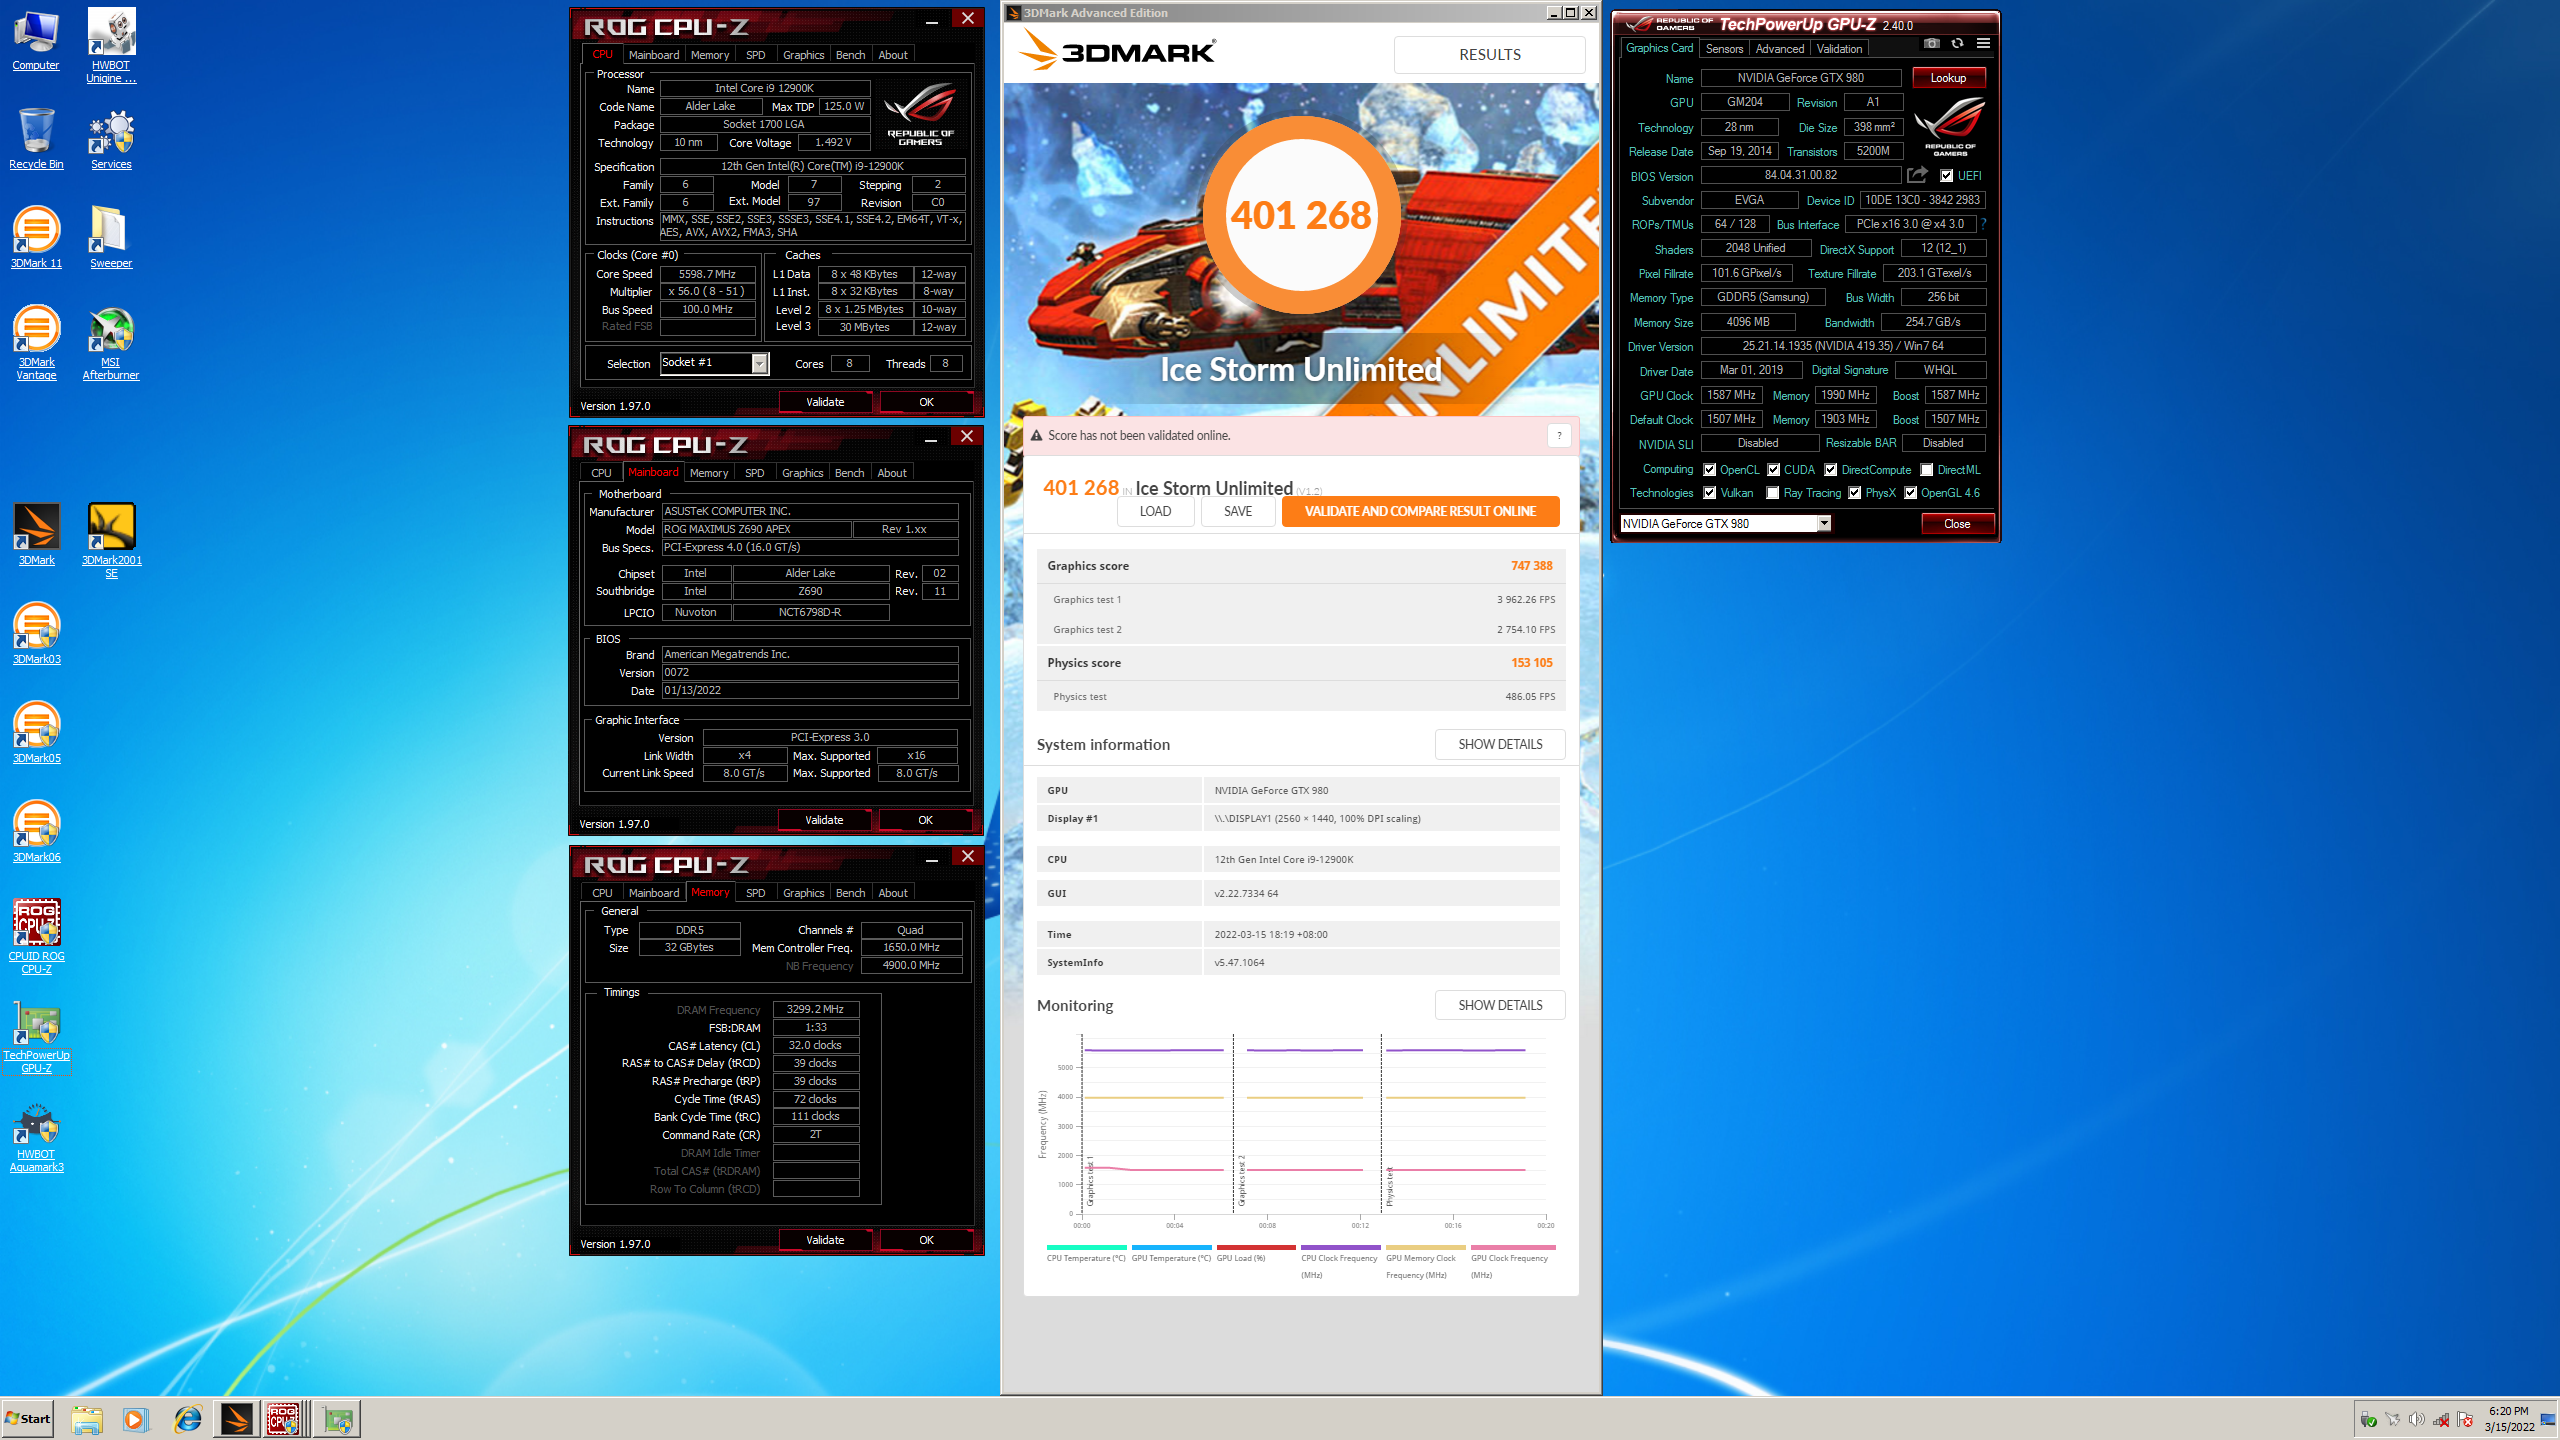2560x1440 pixels.
Task: Switch to Validation tab in GPU-Z
Action: point(1840,48)
